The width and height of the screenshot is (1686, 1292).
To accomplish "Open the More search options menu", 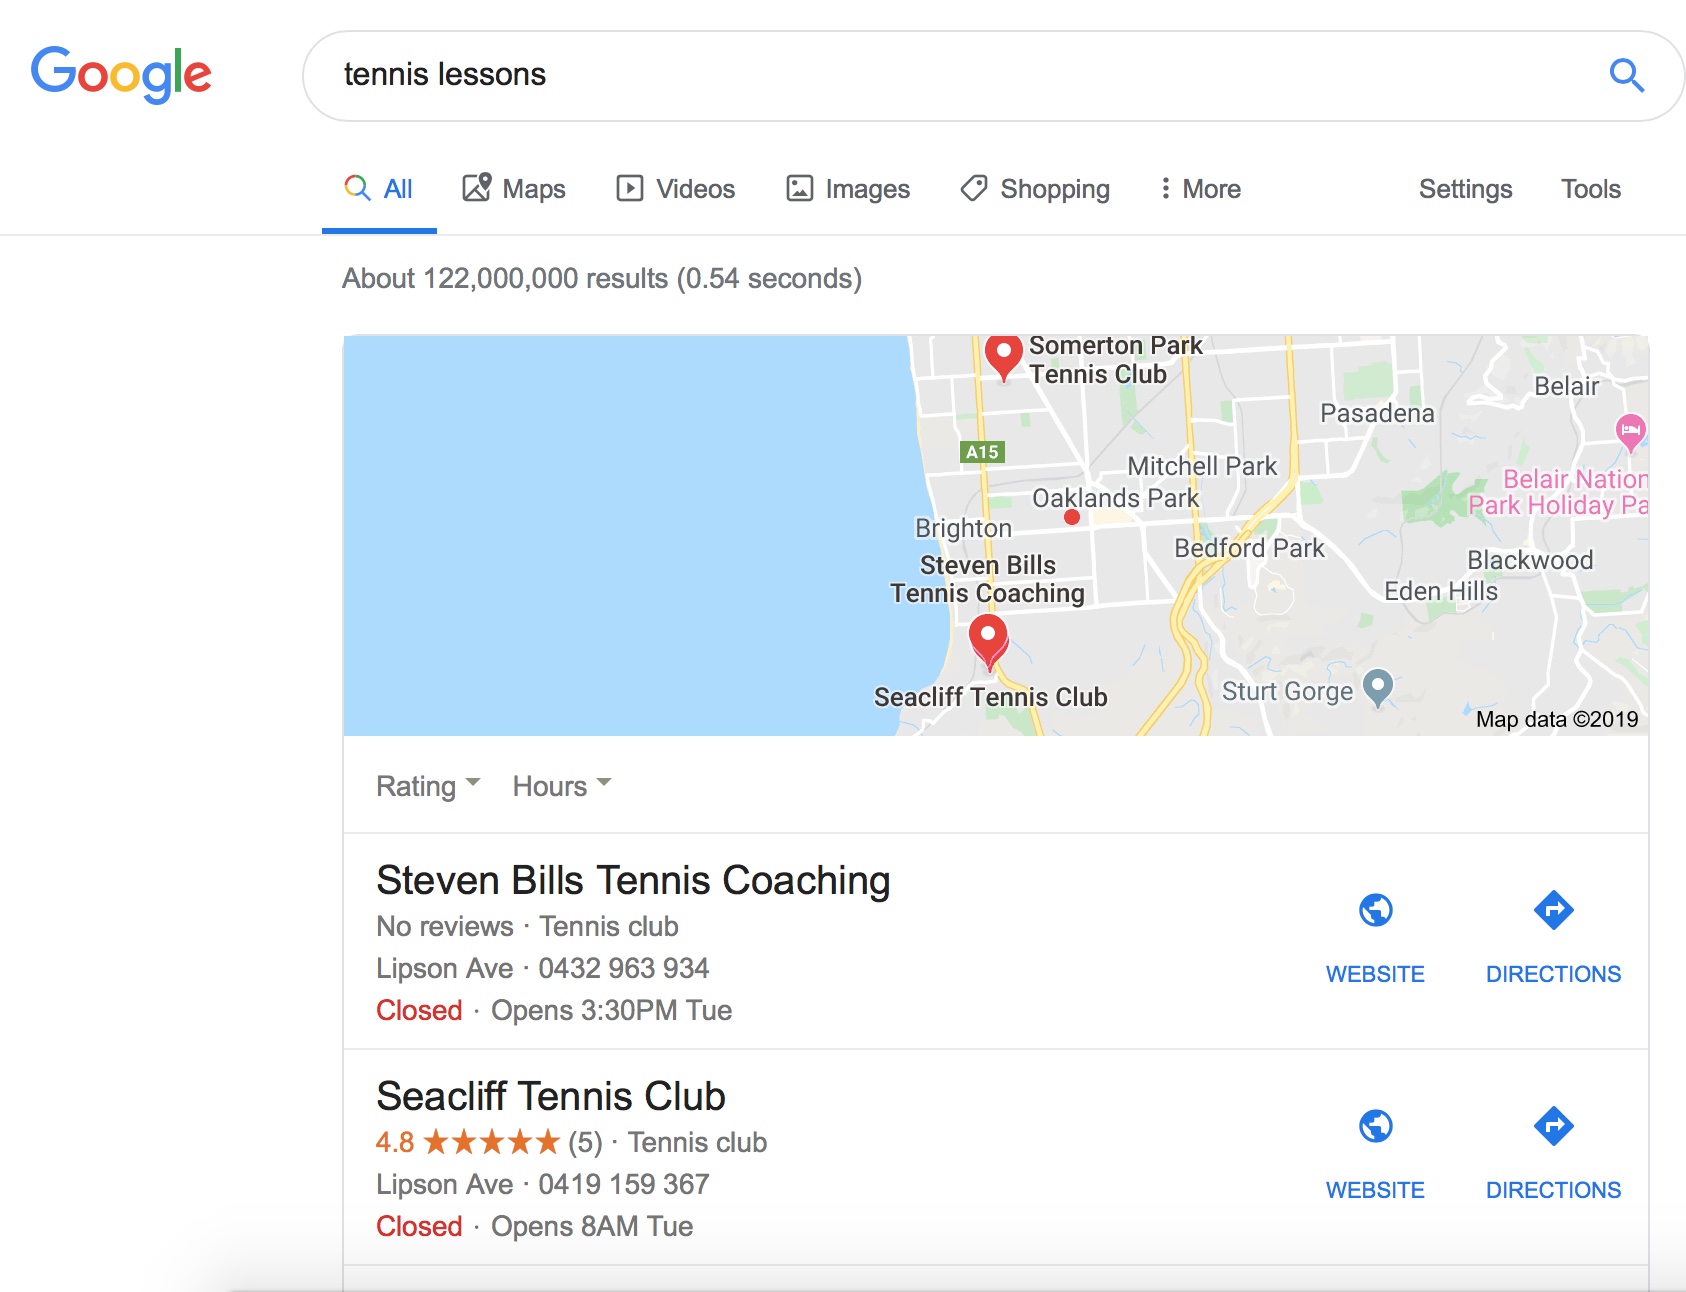I will pos(1200,189).
